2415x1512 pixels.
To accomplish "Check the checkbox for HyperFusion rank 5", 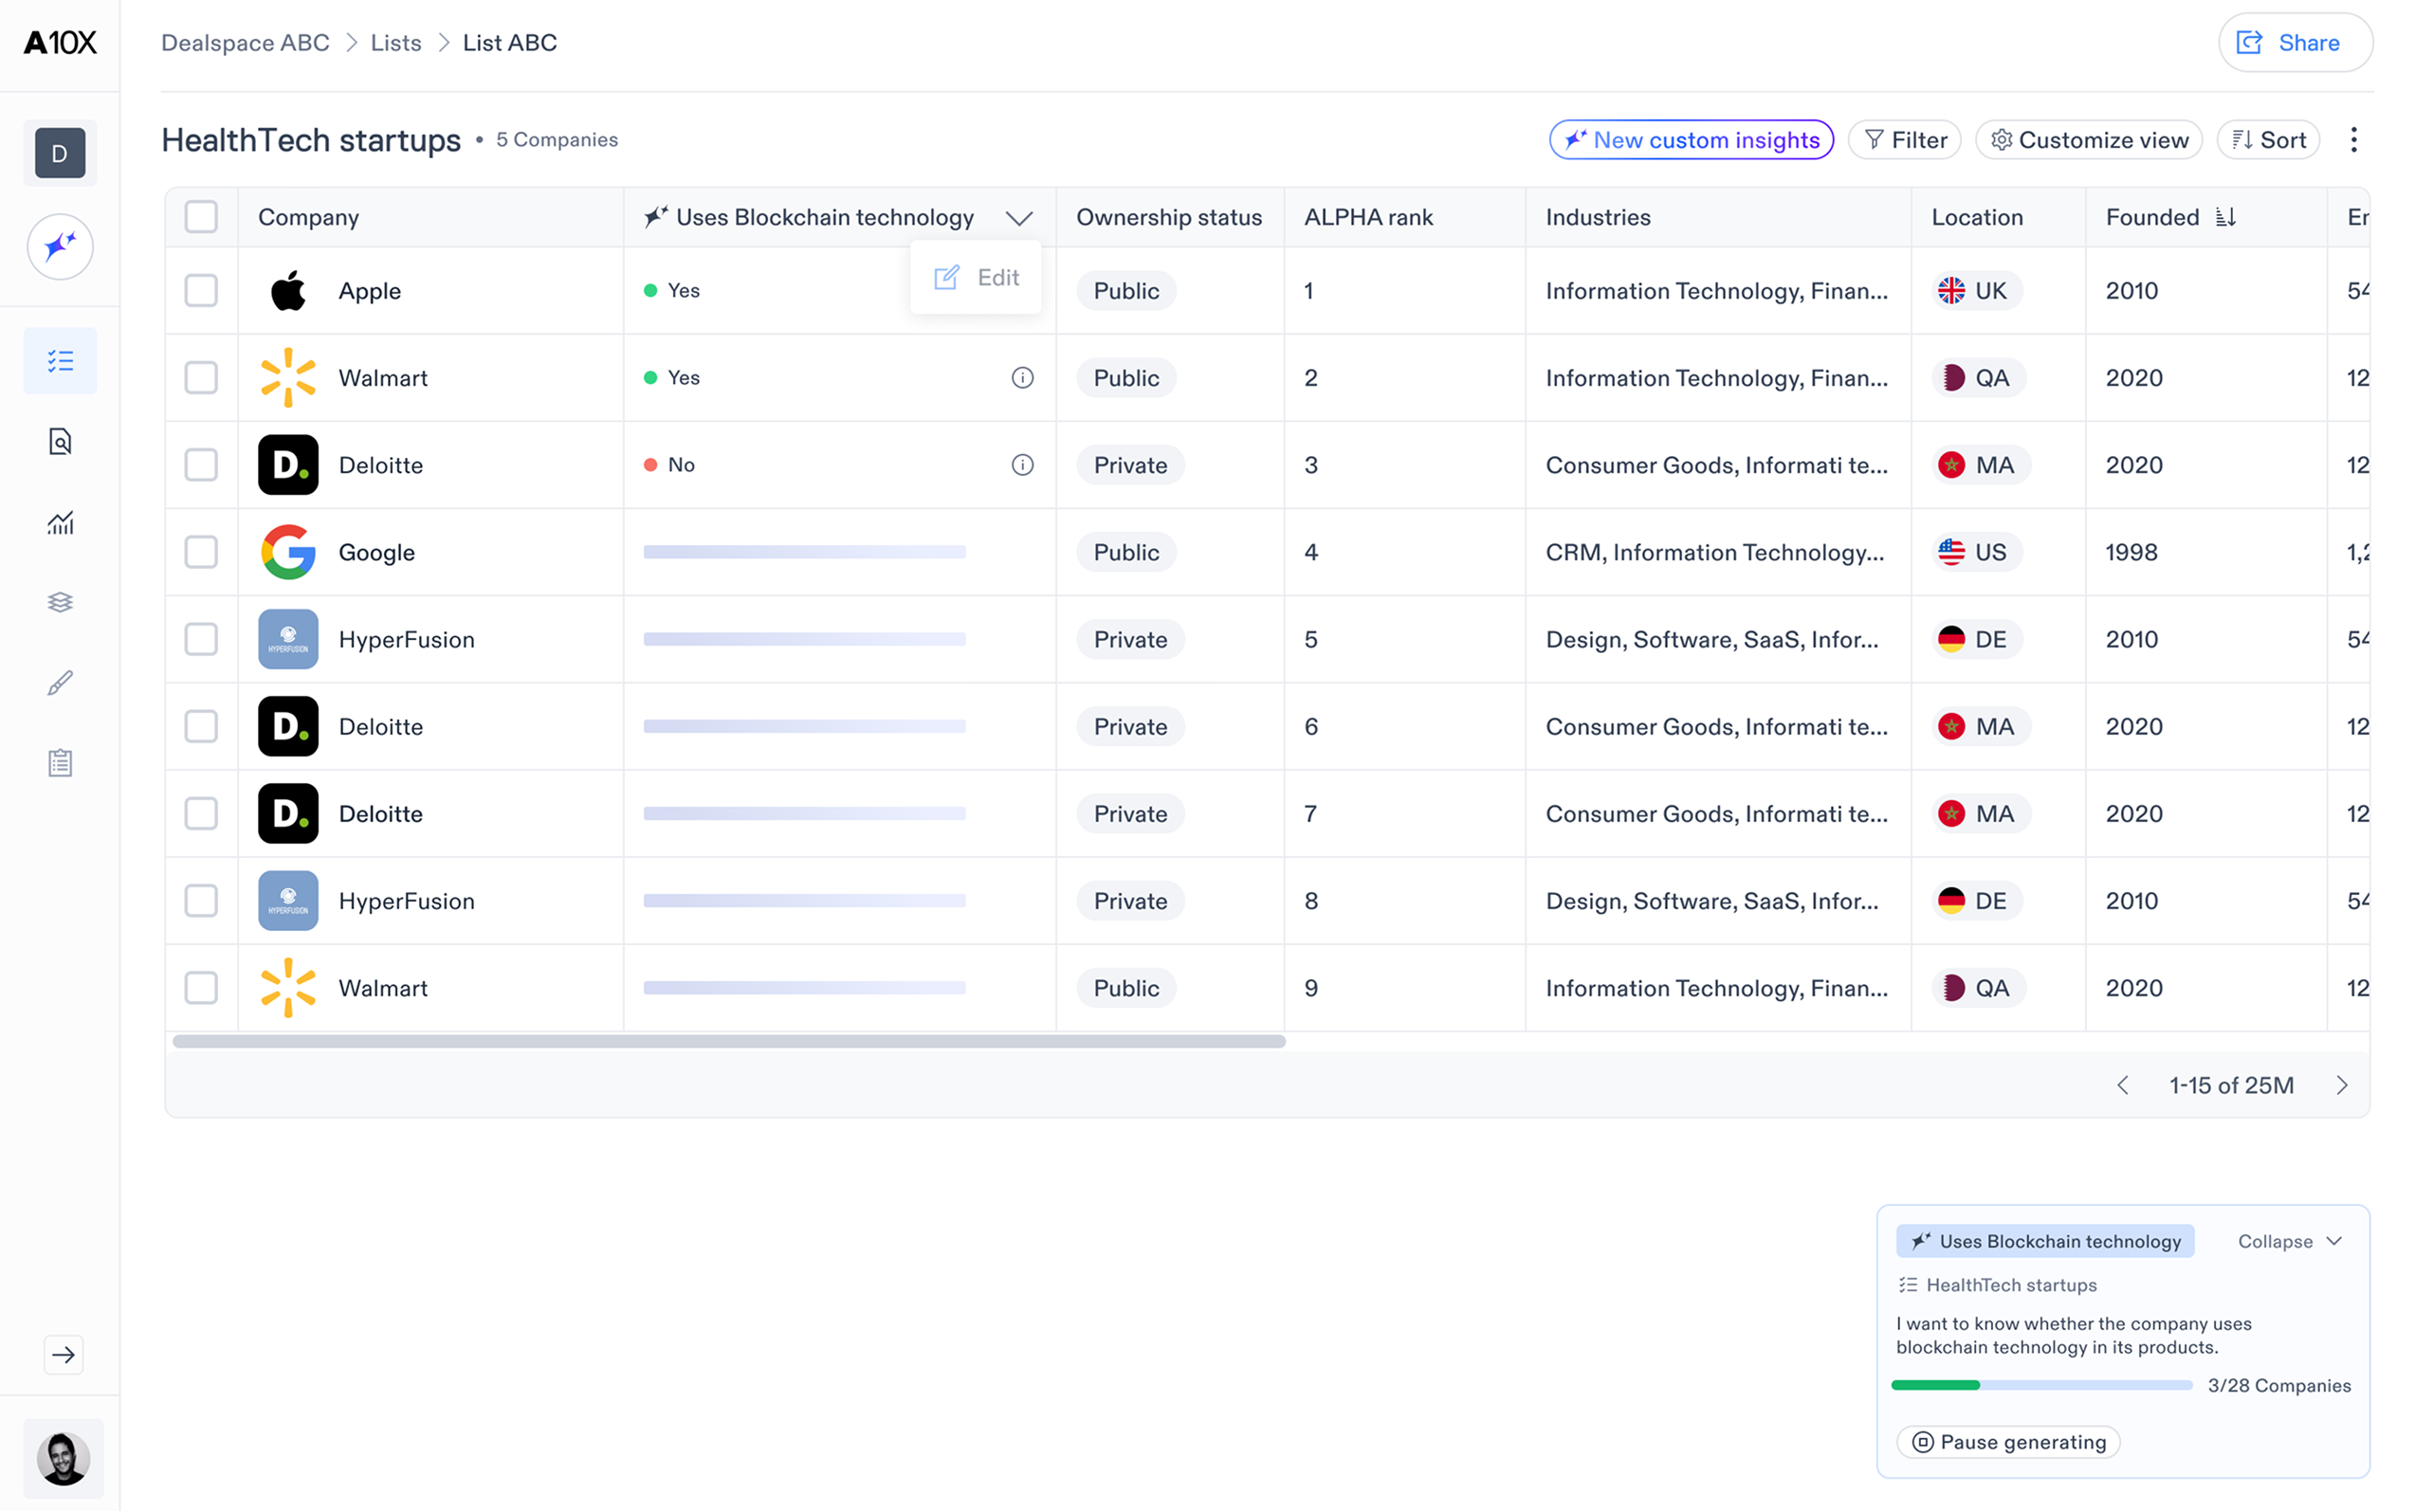I will tap(201, 639).
